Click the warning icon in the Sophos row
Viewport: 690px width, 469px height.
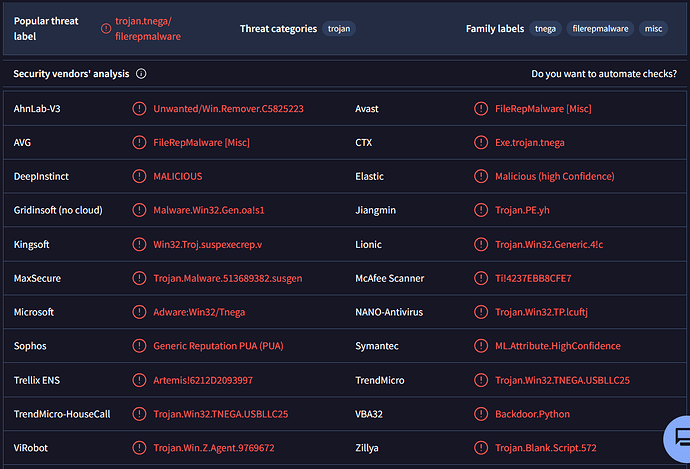138,346
